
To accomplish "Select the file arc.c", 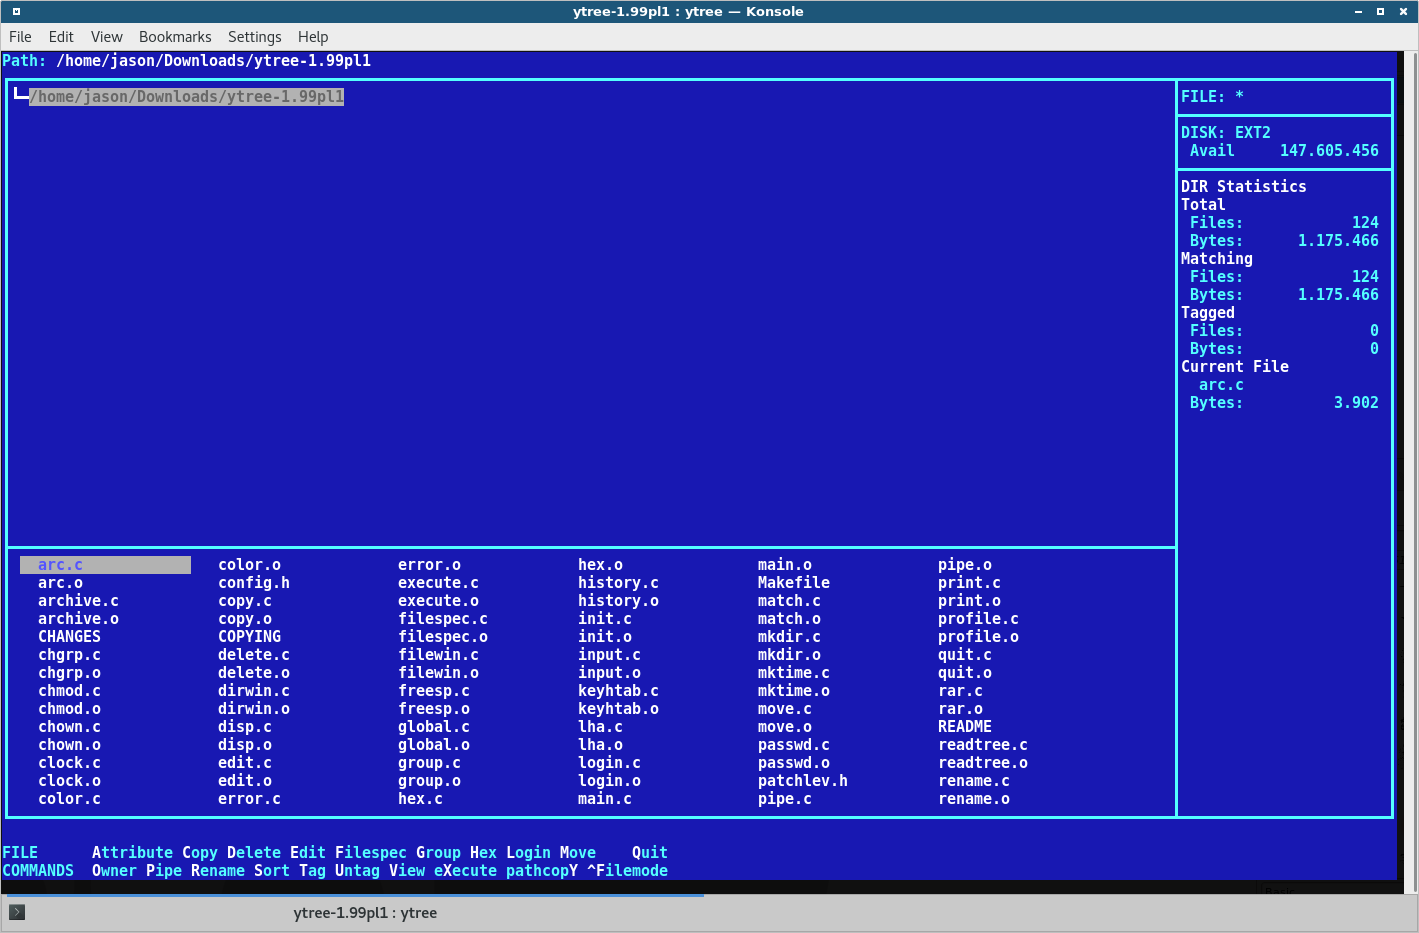I will [105, 565].
